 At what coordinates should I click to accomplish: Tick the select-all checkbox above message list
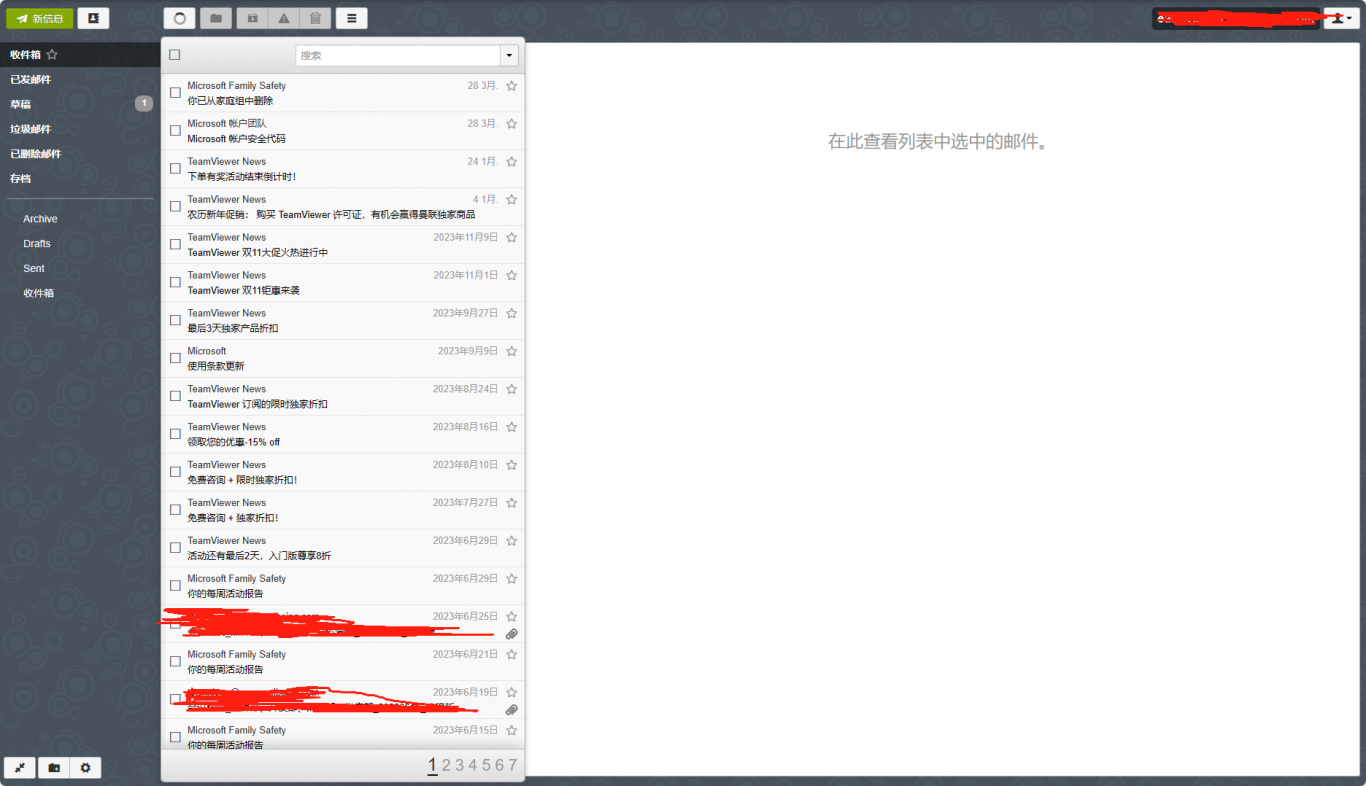[x=175, y=55]
